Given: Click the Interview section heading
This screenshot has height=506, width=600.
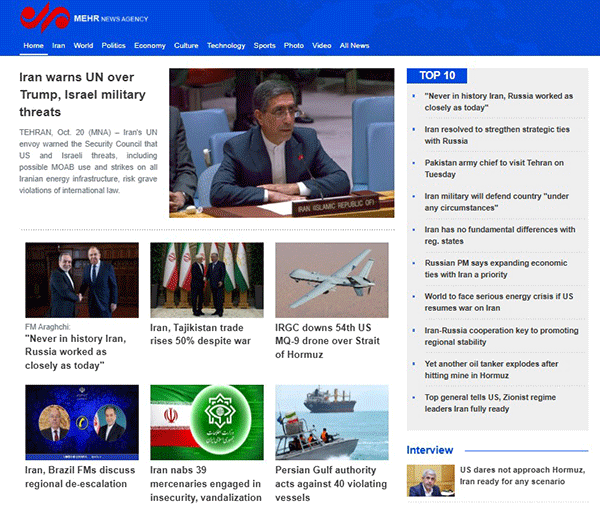Looking at the screenshot, I should [430, 450].
